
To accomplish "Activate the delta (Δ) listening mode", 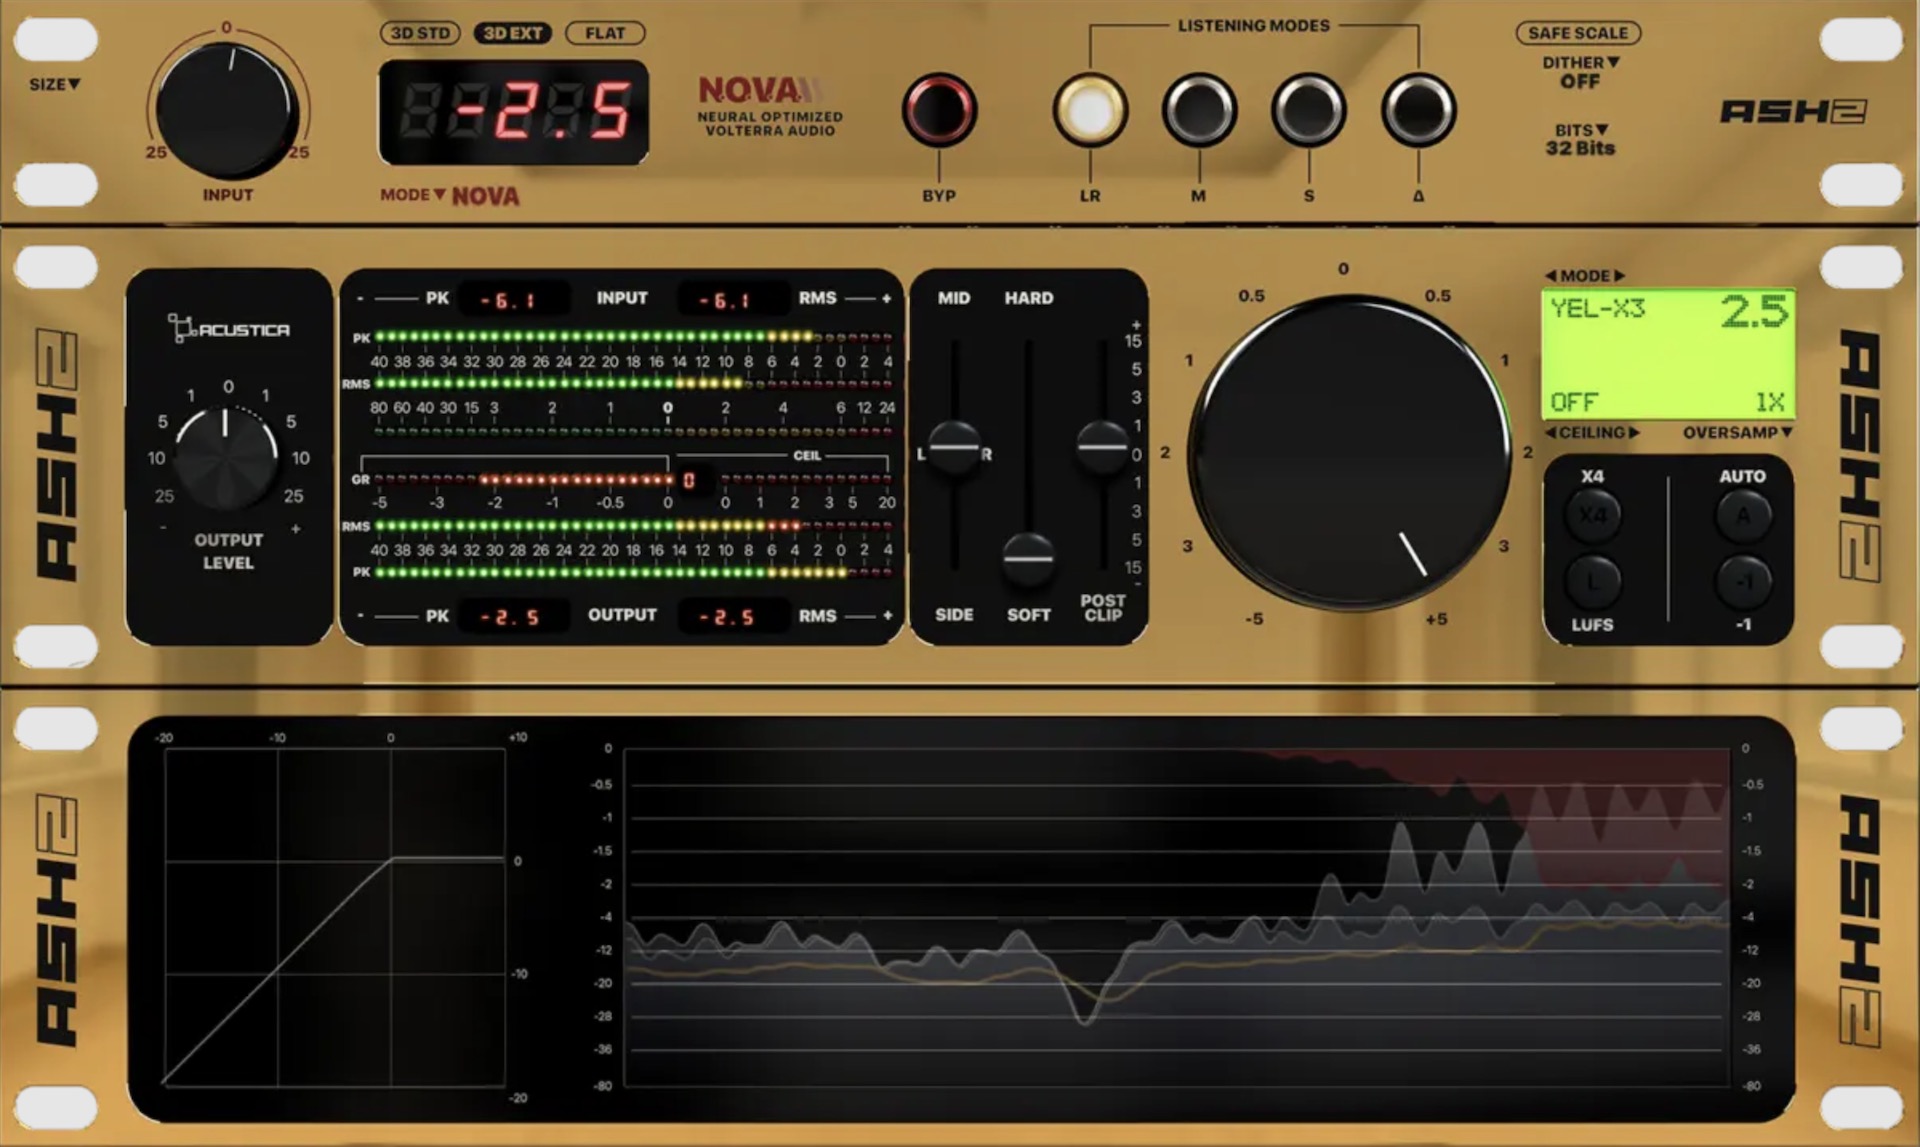I will pos(1418,110).
